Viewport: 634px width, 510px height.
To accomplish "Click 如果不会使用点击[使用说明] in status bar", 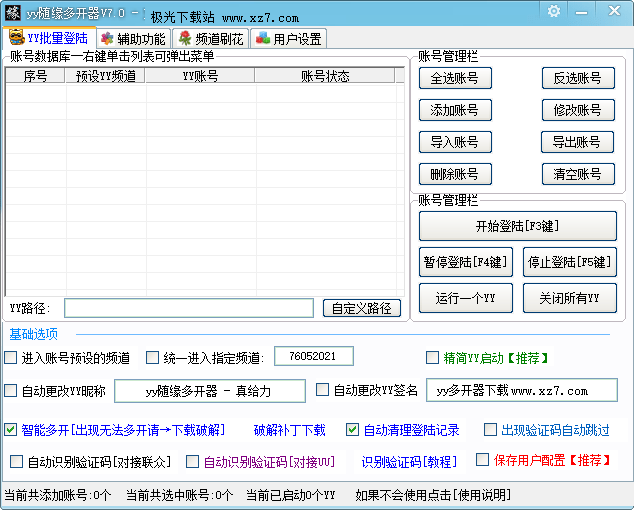I will coord(433,495).
